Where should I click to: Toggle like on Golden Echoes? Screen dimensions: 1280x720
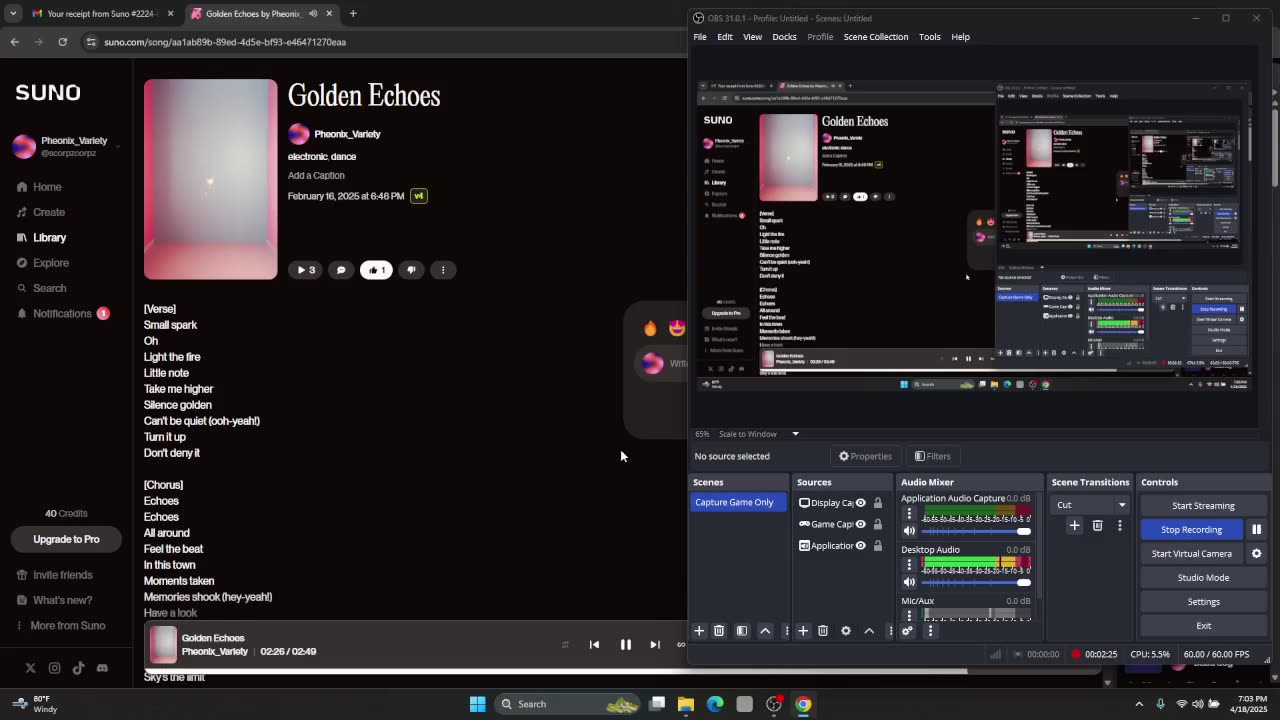[376, 270]
